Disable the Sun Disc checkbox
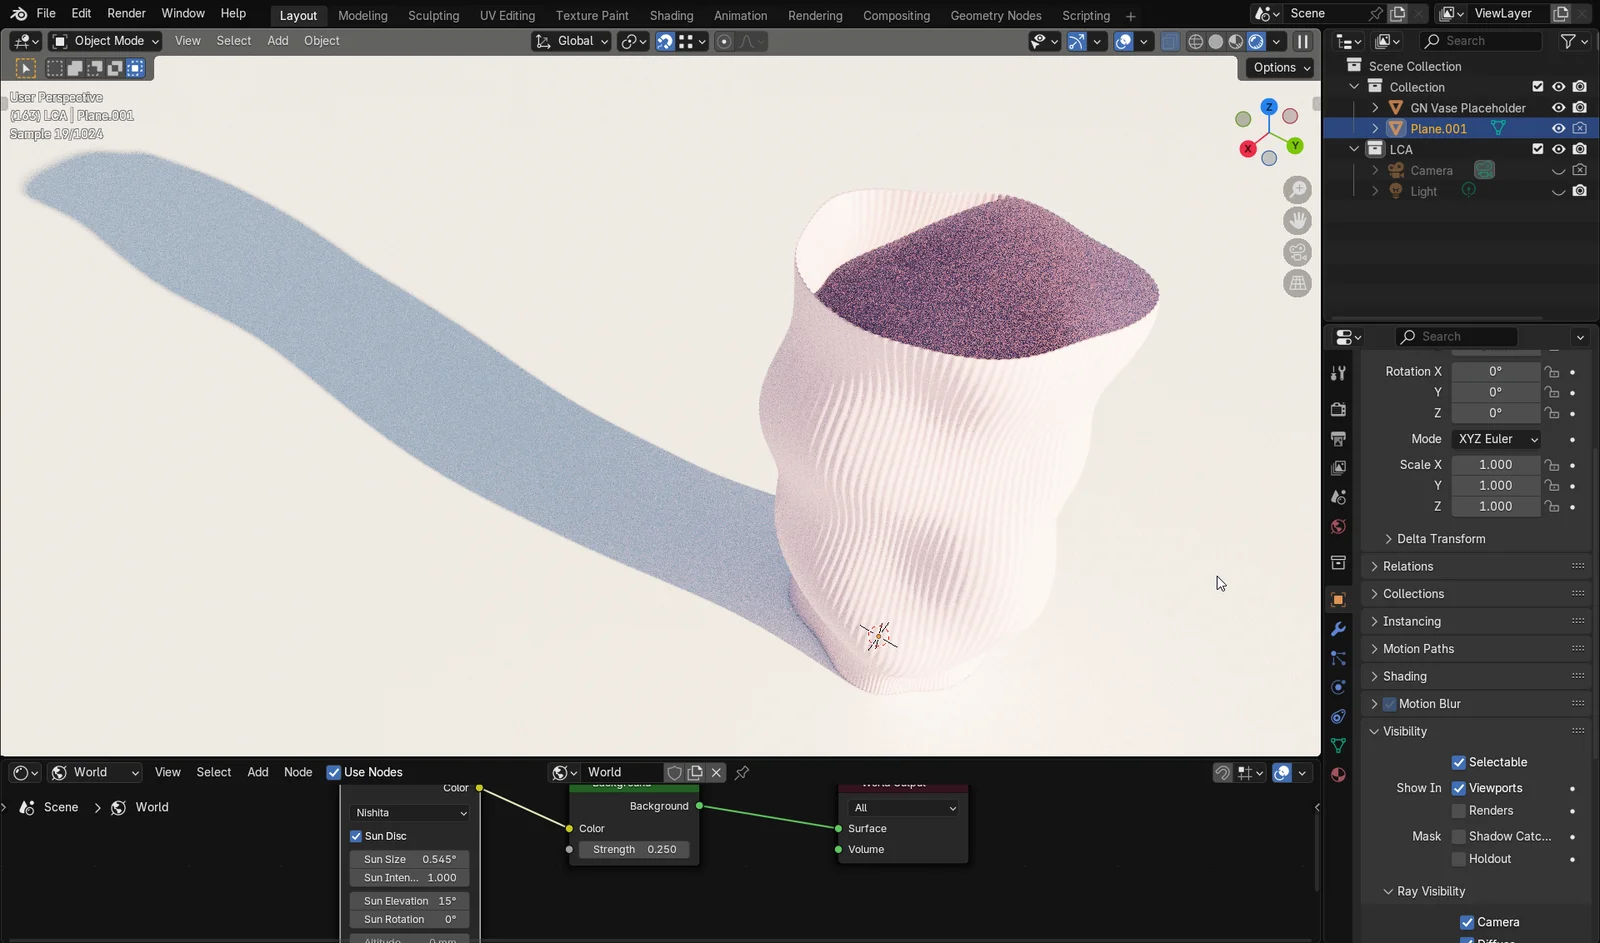The image size is (1600, 943). [357, 835]
